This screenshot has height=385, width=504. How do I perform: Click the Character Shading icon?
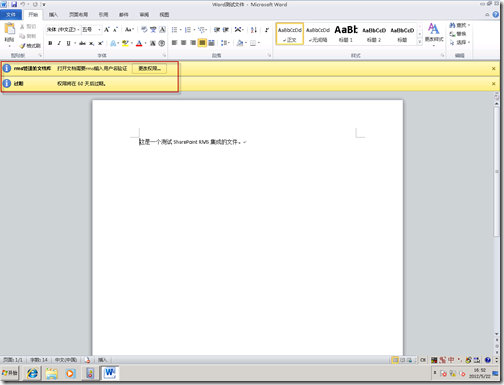pos(153,43)
